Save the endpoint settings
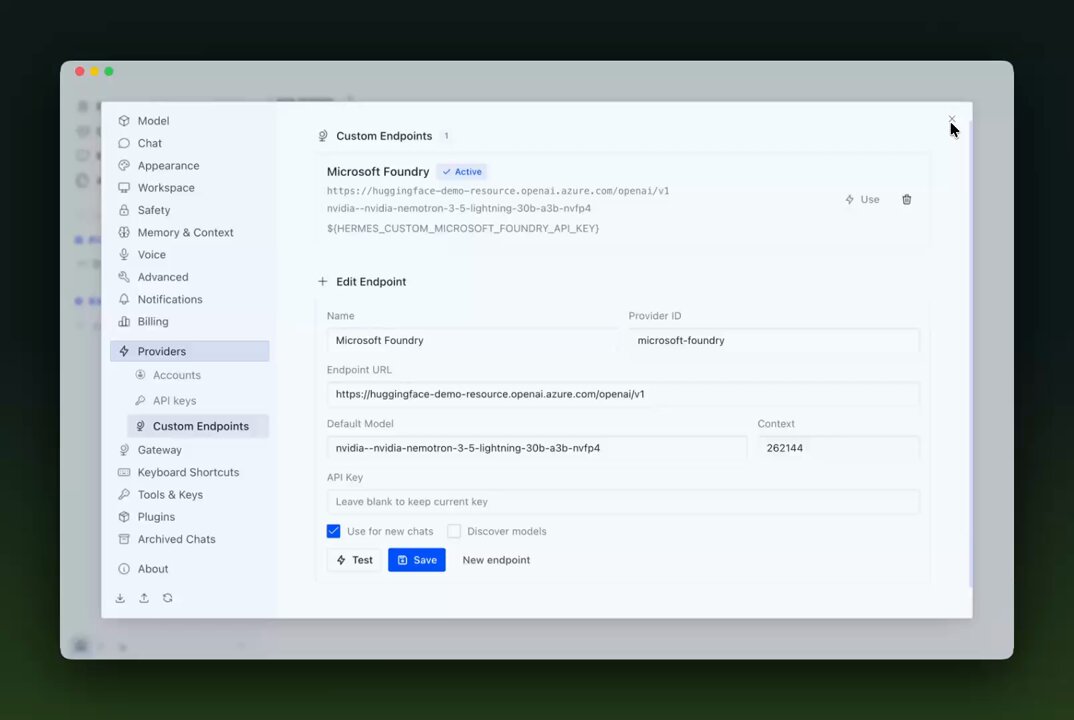The height and width of the screenshot is (720, 1074). pos(416,560)
